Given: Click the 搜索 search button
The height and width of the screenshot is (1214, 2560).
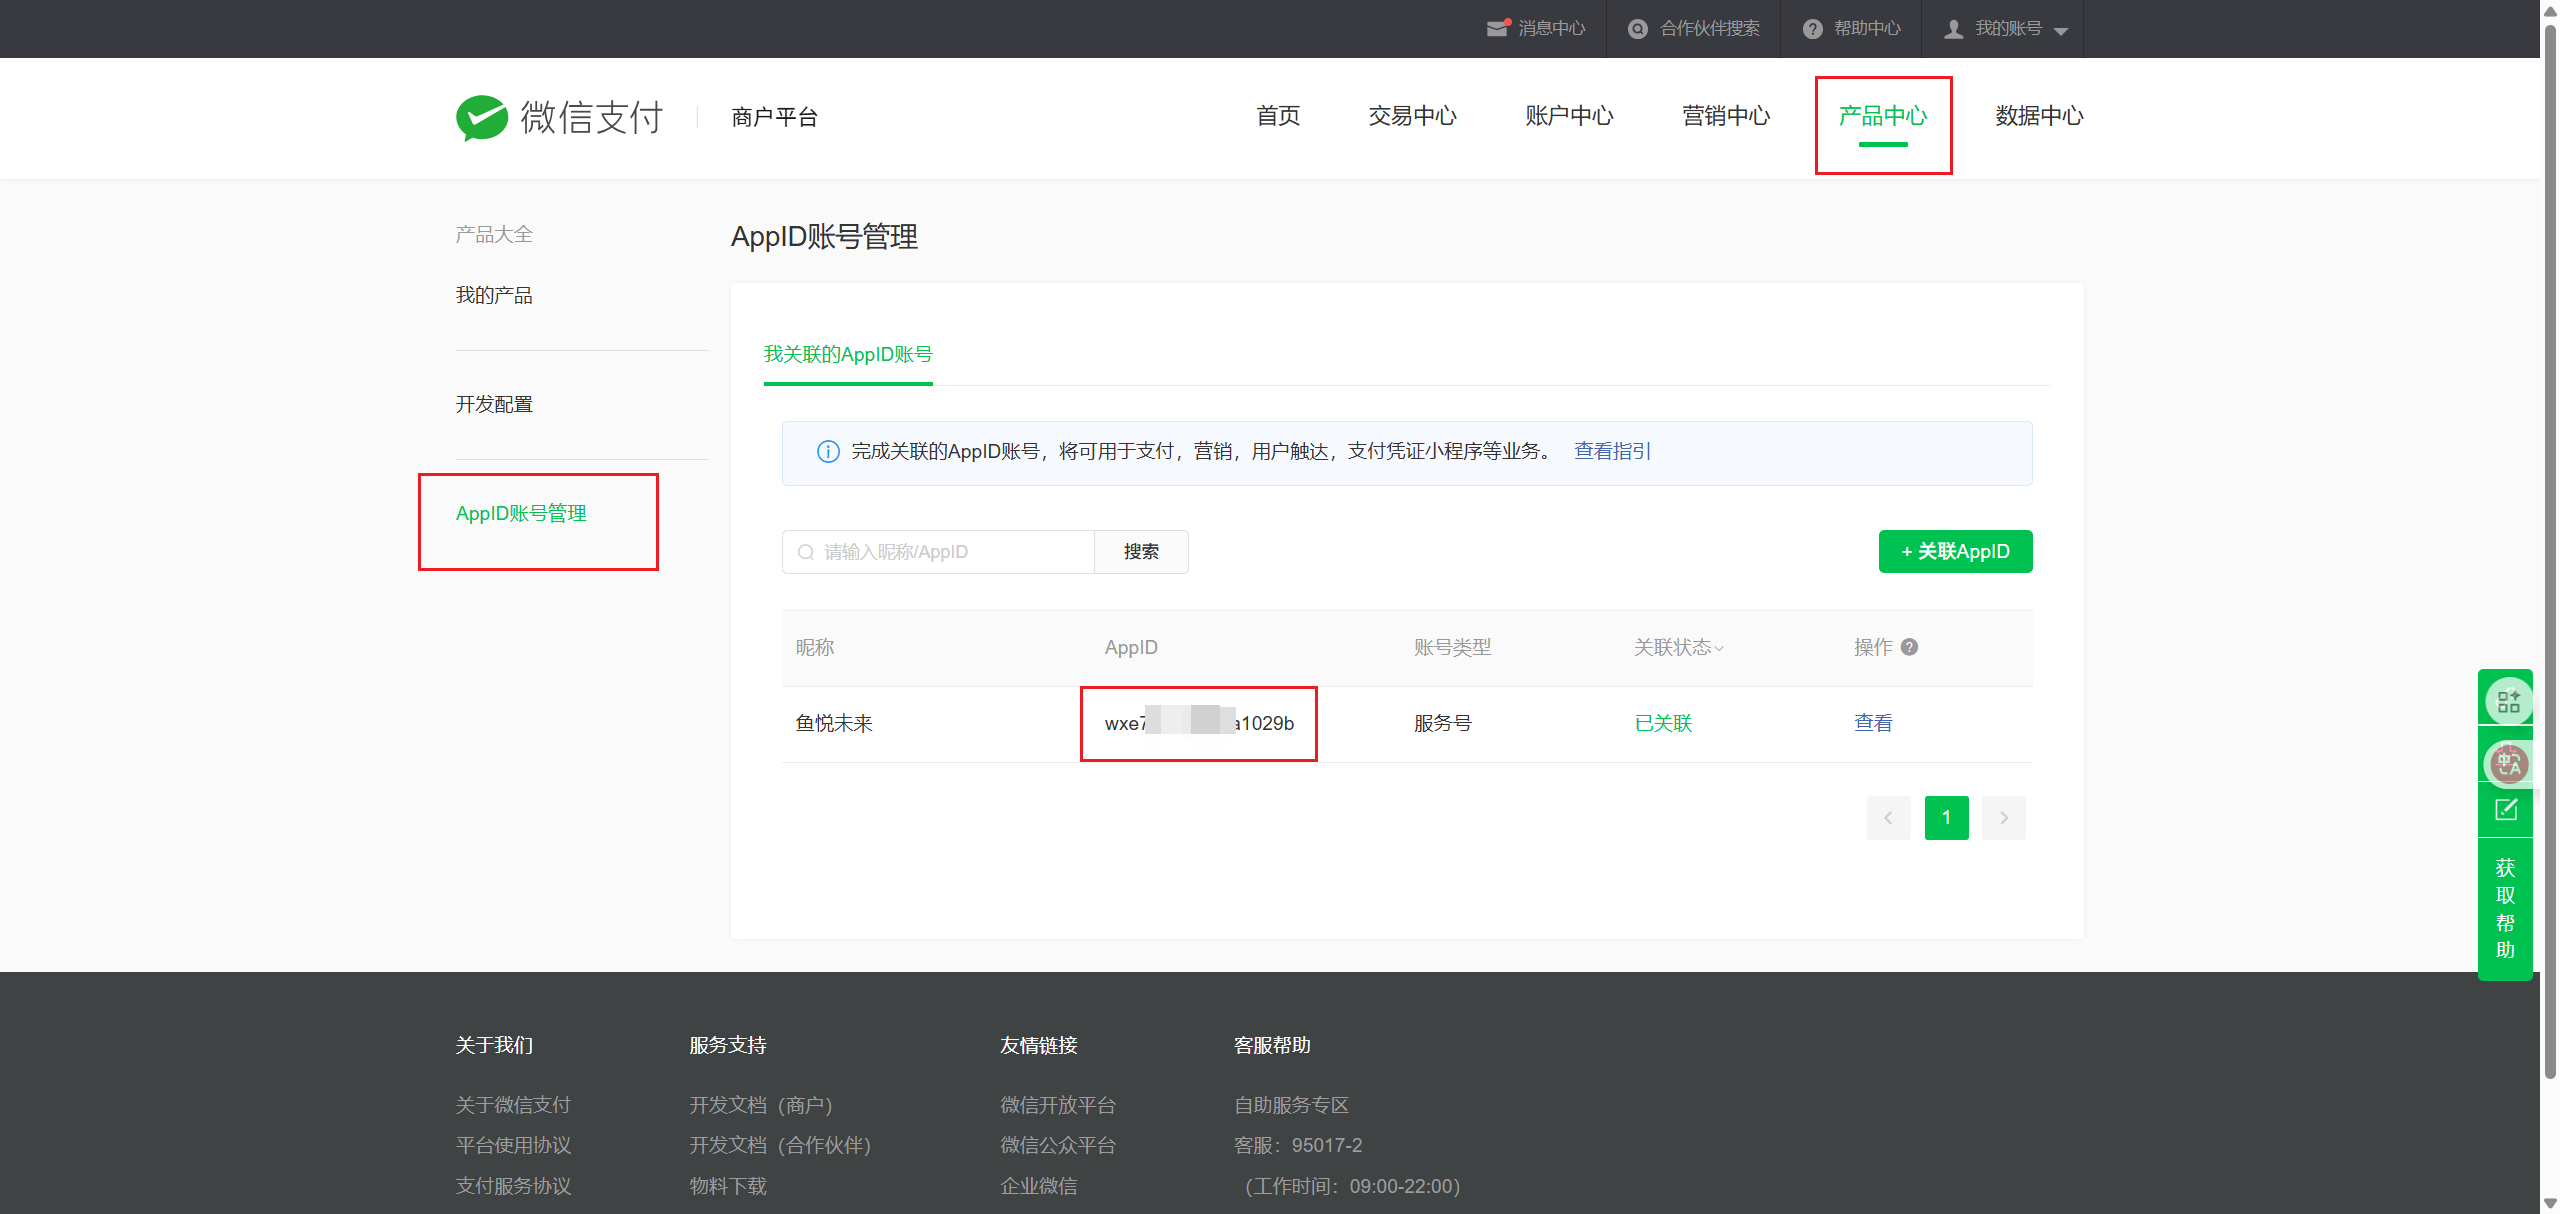Looking at the screenshot, I should pos(1141,552).
